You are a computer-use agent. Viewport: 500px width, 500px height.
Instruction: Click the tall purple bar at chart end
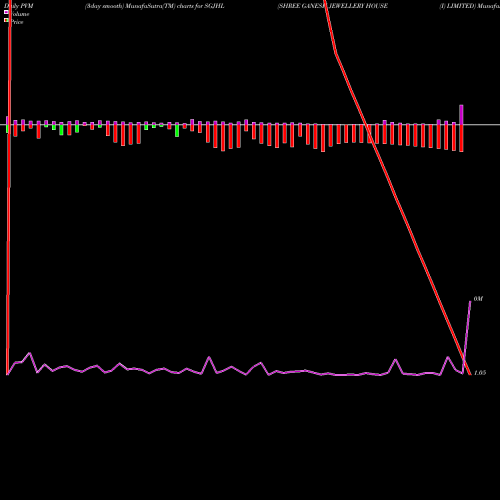(x=461, y=115)
